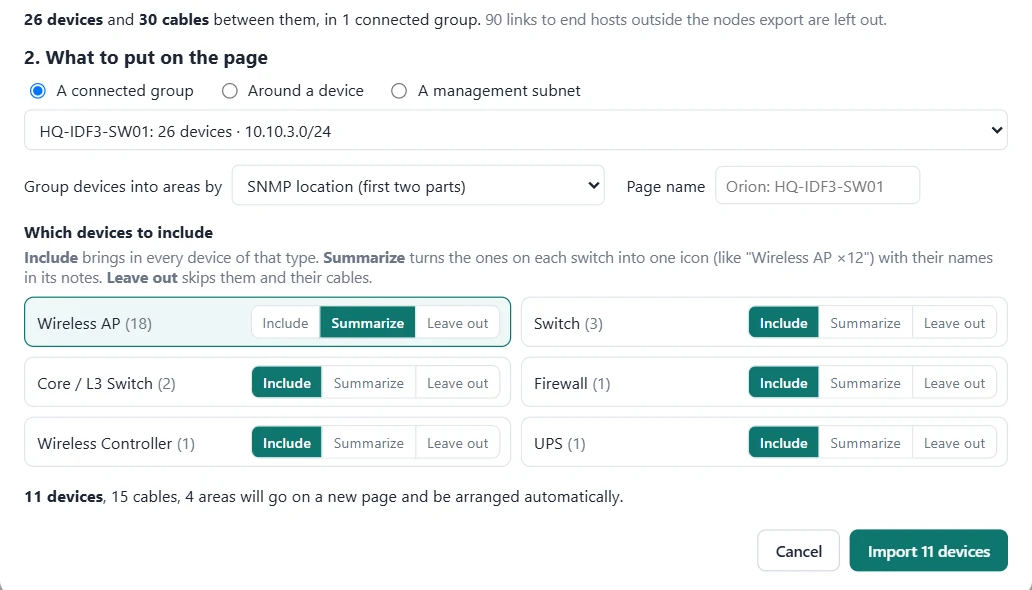
Task: Set Wireless AP to Summarize
Action: [367, 323]
